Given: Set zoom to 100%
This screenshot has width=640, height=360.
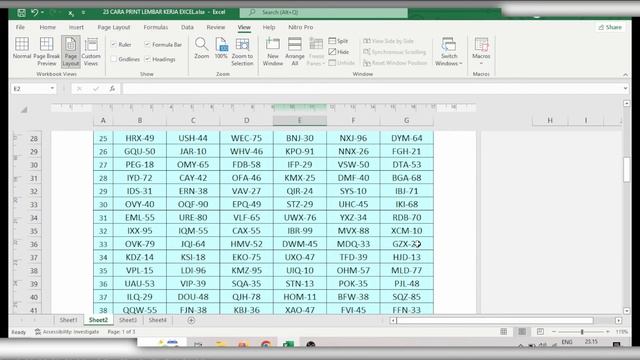Looking at the screenshot, I should 221,48.
